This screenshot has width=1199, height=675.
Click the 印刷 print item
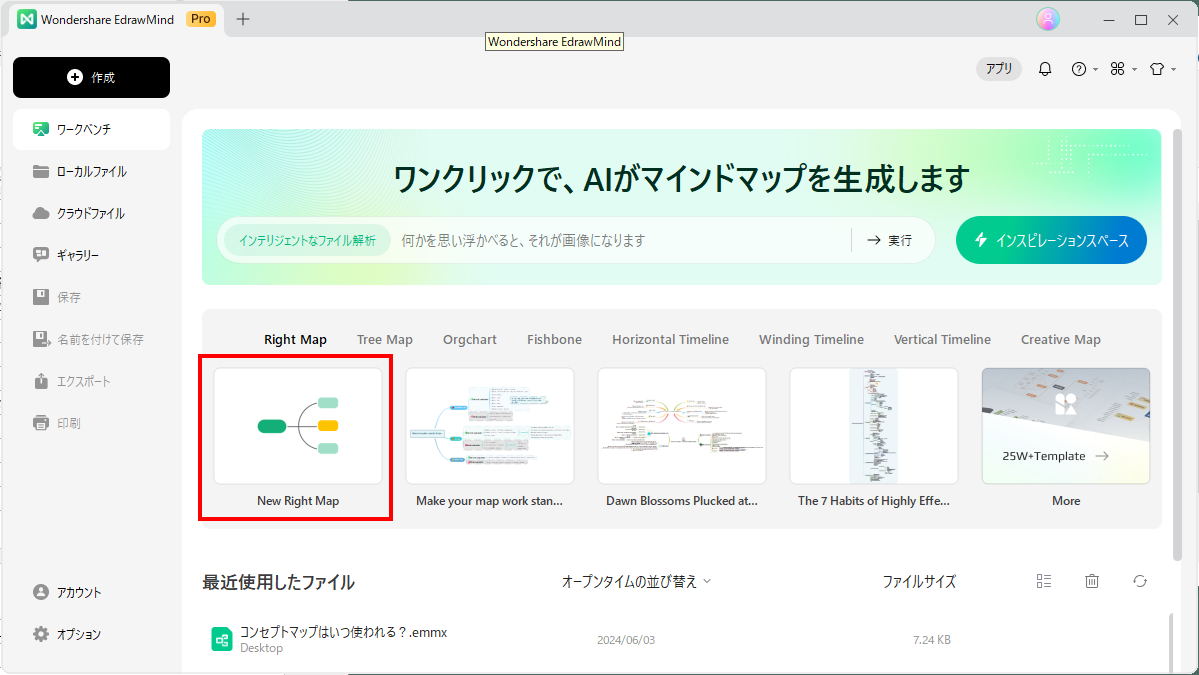click(92, 423)
